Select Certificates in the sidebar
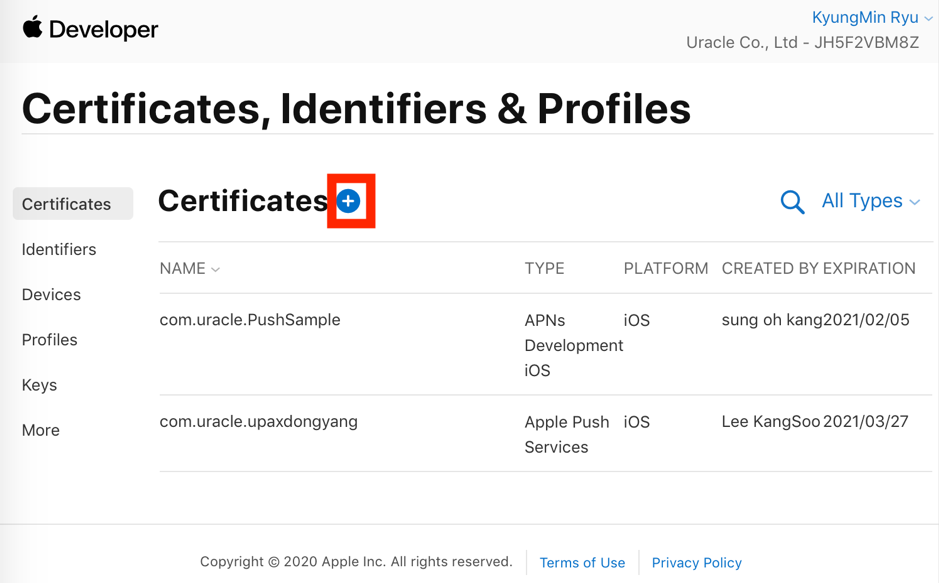The width and height of the screenshot is (939, 583). (72, 204)
